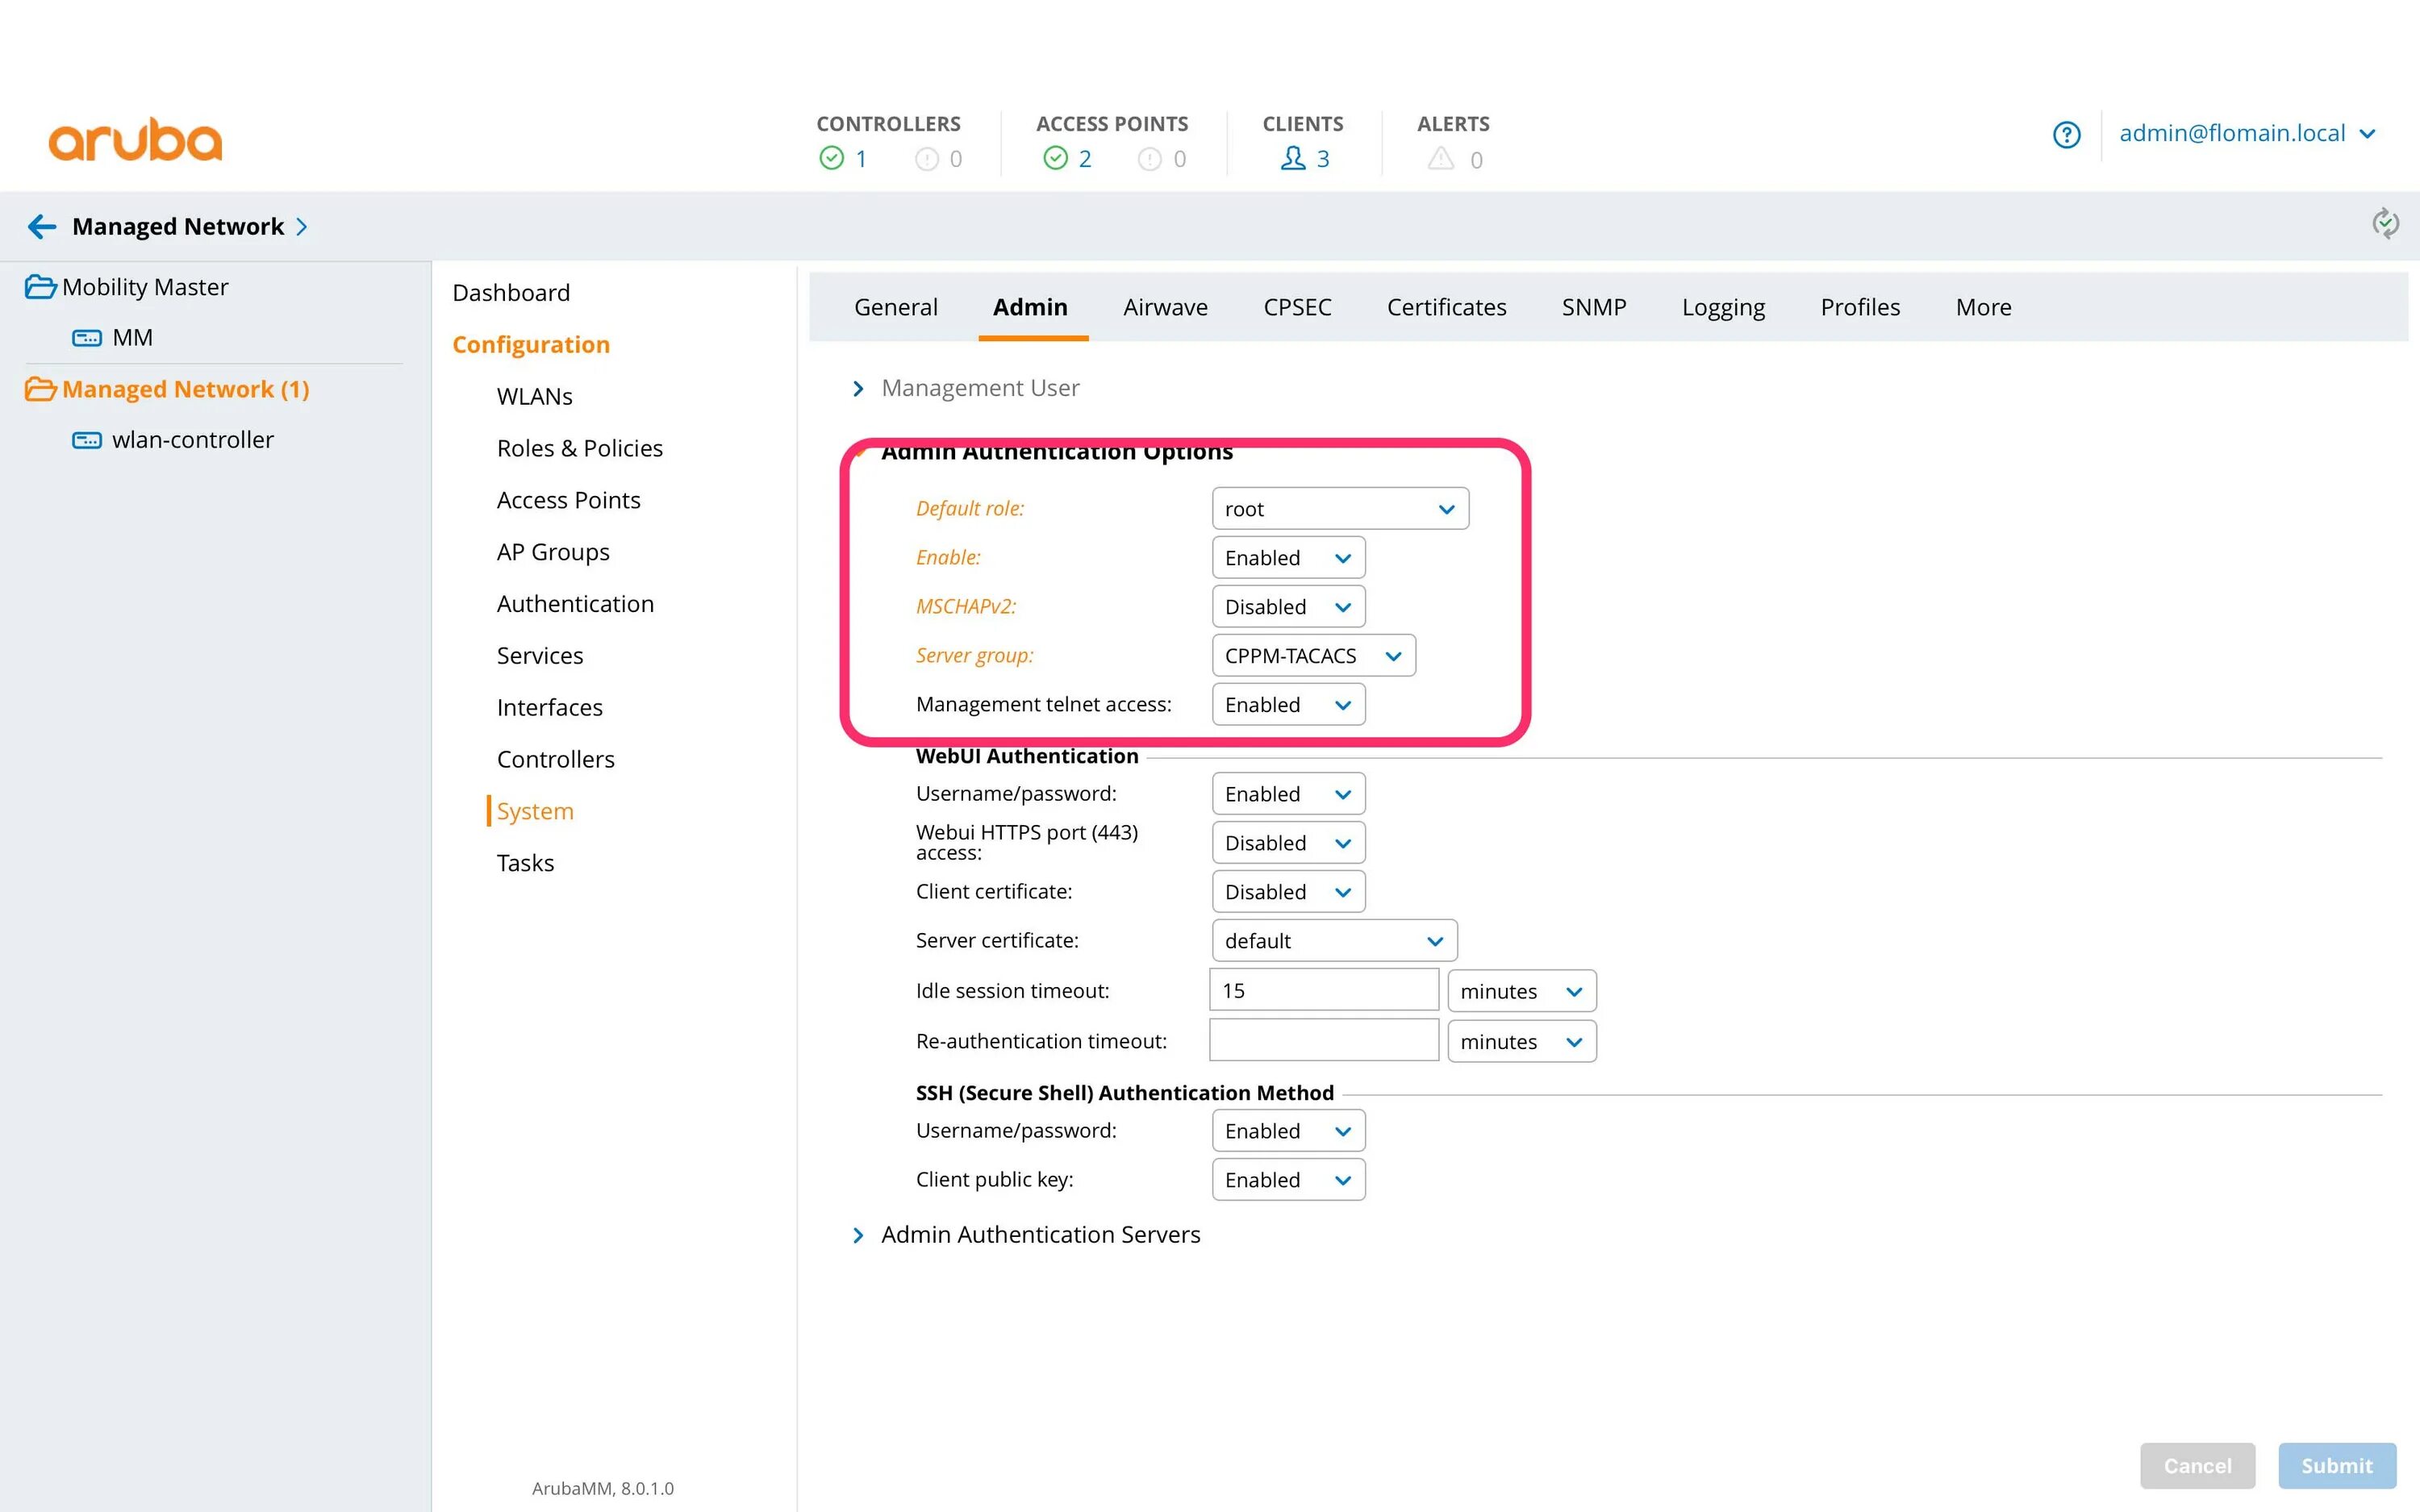Expand Admin Authentication Servers section

[x=858, y=1236]
